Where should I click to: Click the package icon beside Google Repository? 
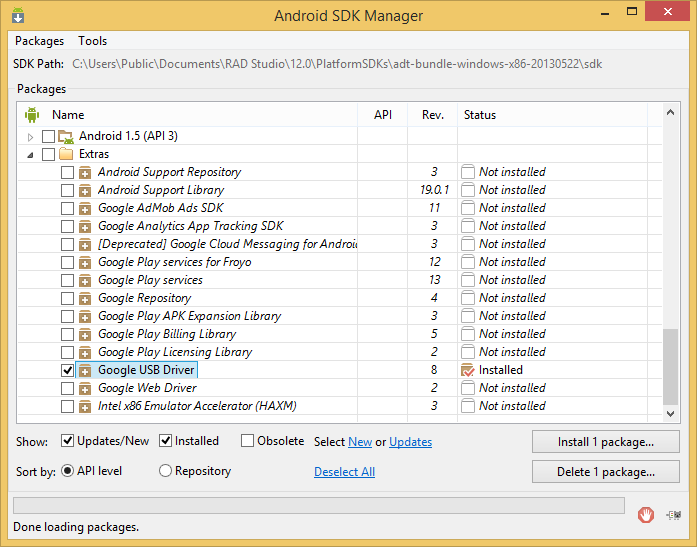coord(85,298)
